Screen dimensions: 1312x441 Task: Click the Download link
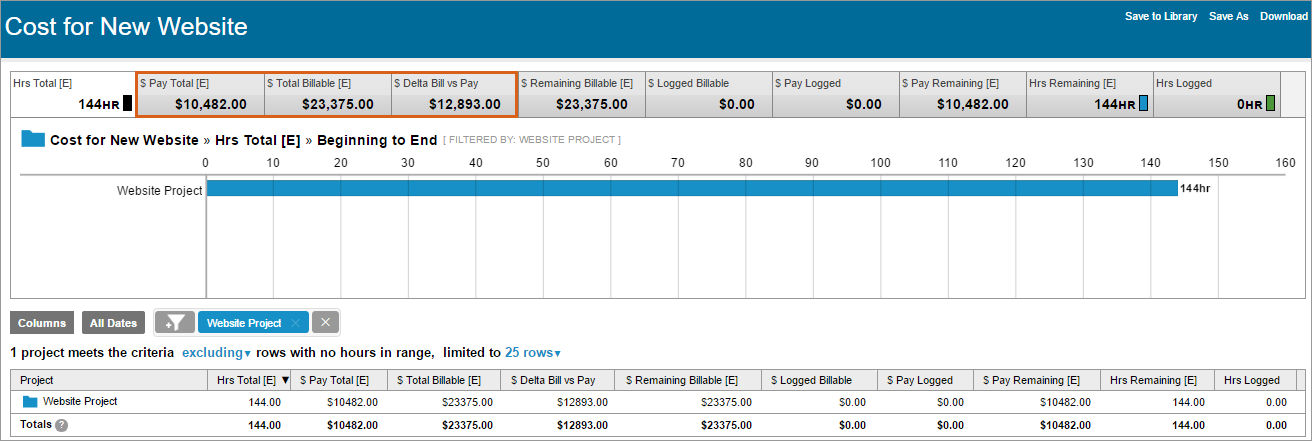click(1283, 16)
